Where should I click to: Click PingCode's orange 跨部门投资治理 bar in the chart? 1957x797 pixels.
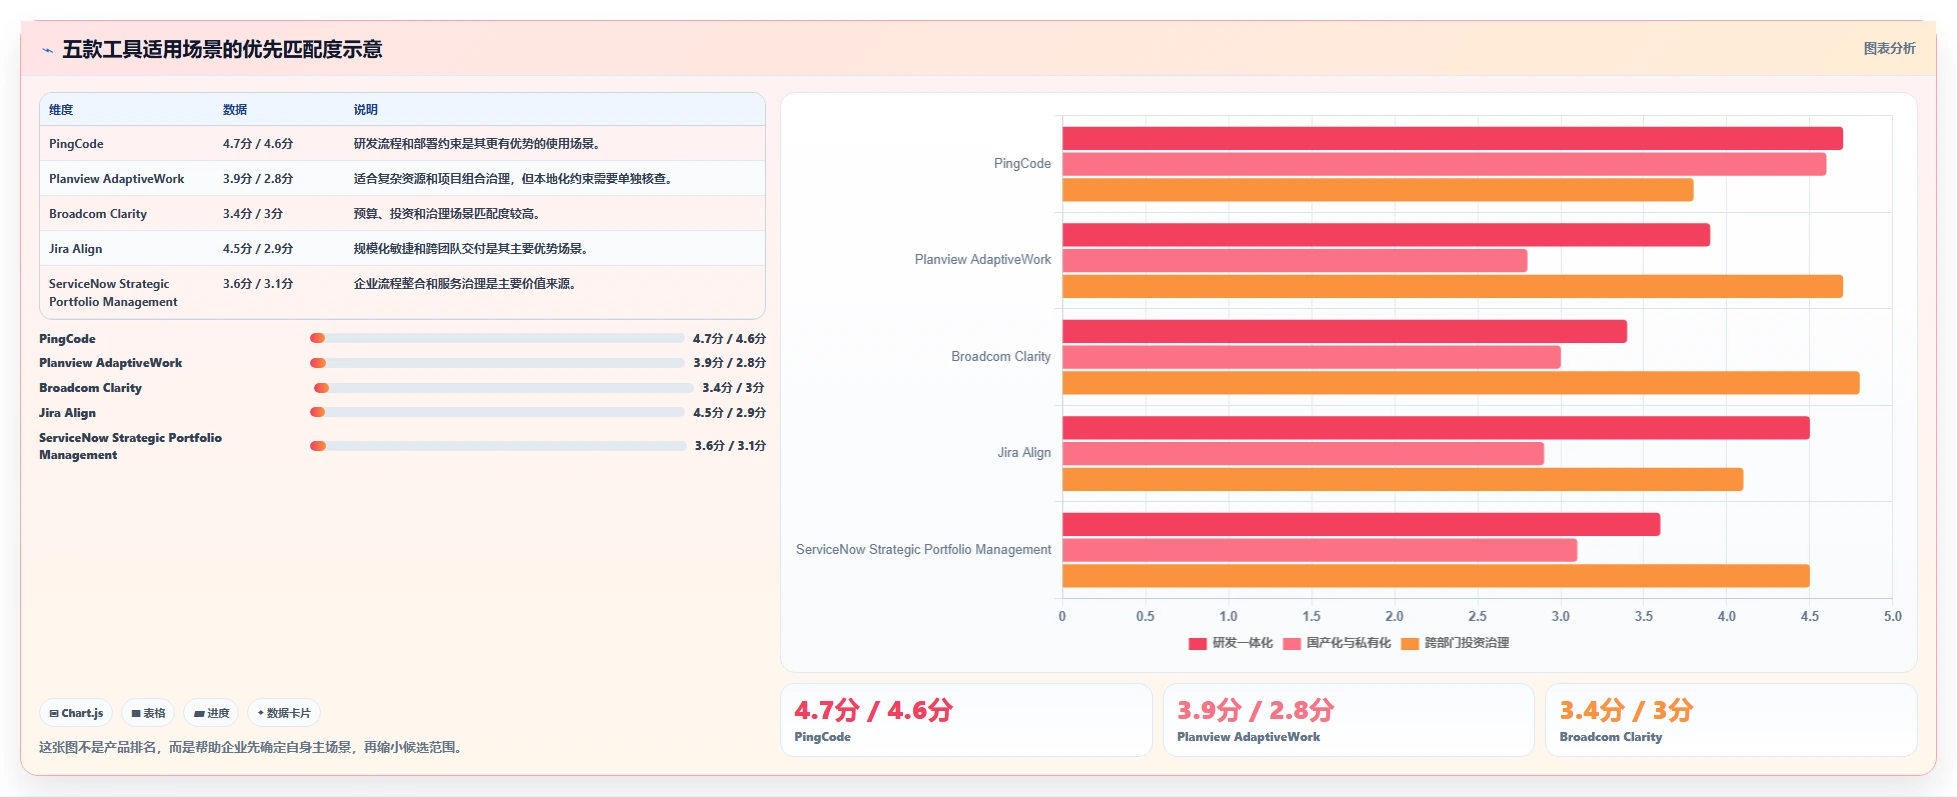(x=1377, y=190)
